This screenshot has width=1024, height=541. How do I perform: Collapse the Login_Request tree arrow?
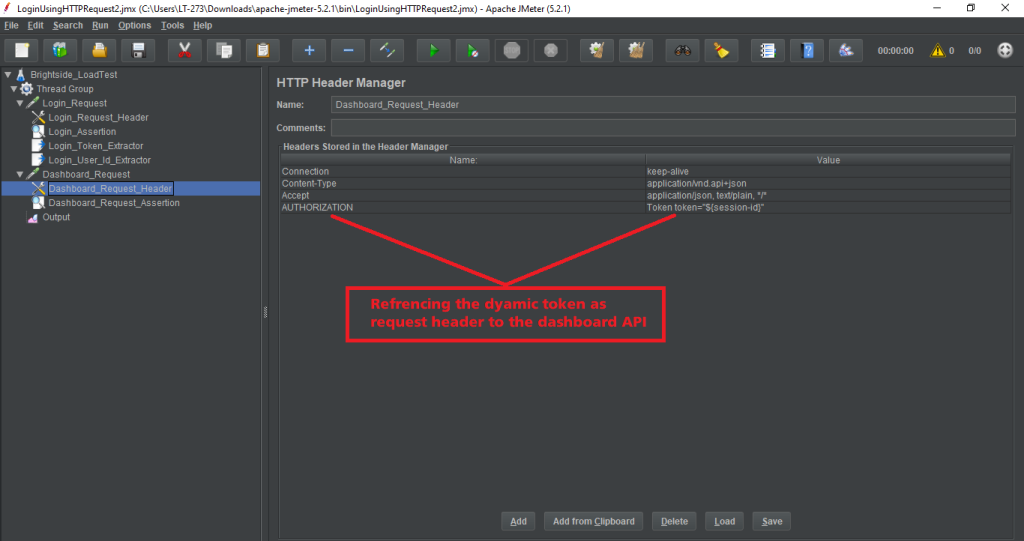[x=20, y=103]
